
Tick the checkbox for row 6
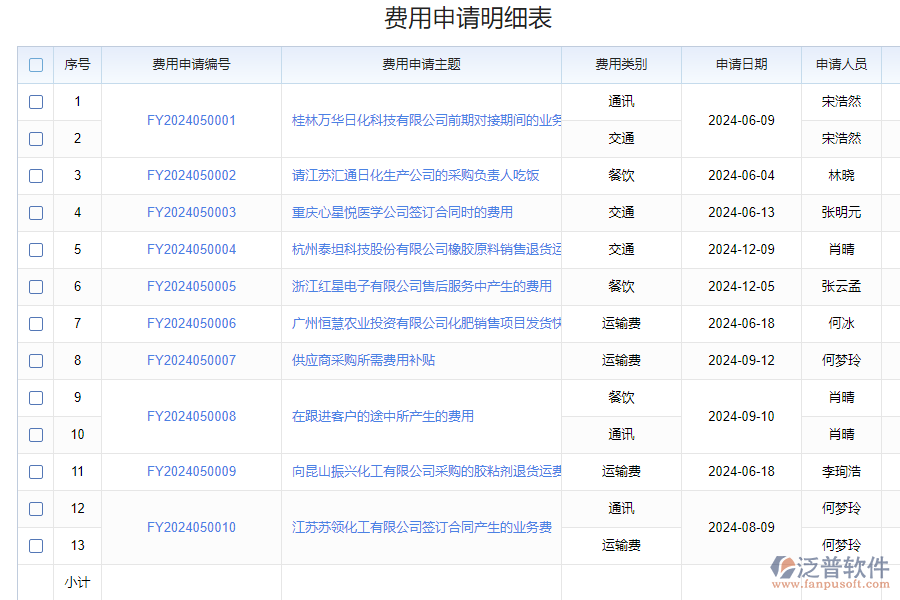click(36, 287)
